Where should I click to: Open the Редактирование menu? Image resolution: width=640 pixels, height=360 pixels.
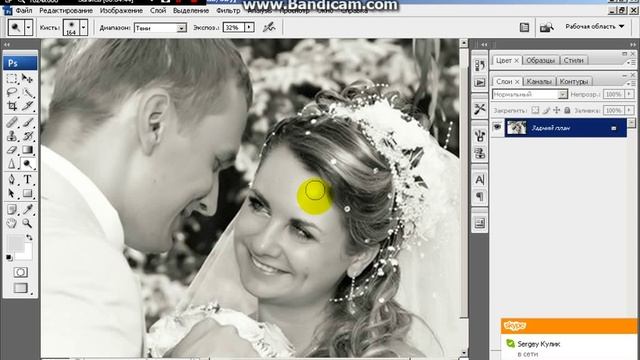[66, 11]
